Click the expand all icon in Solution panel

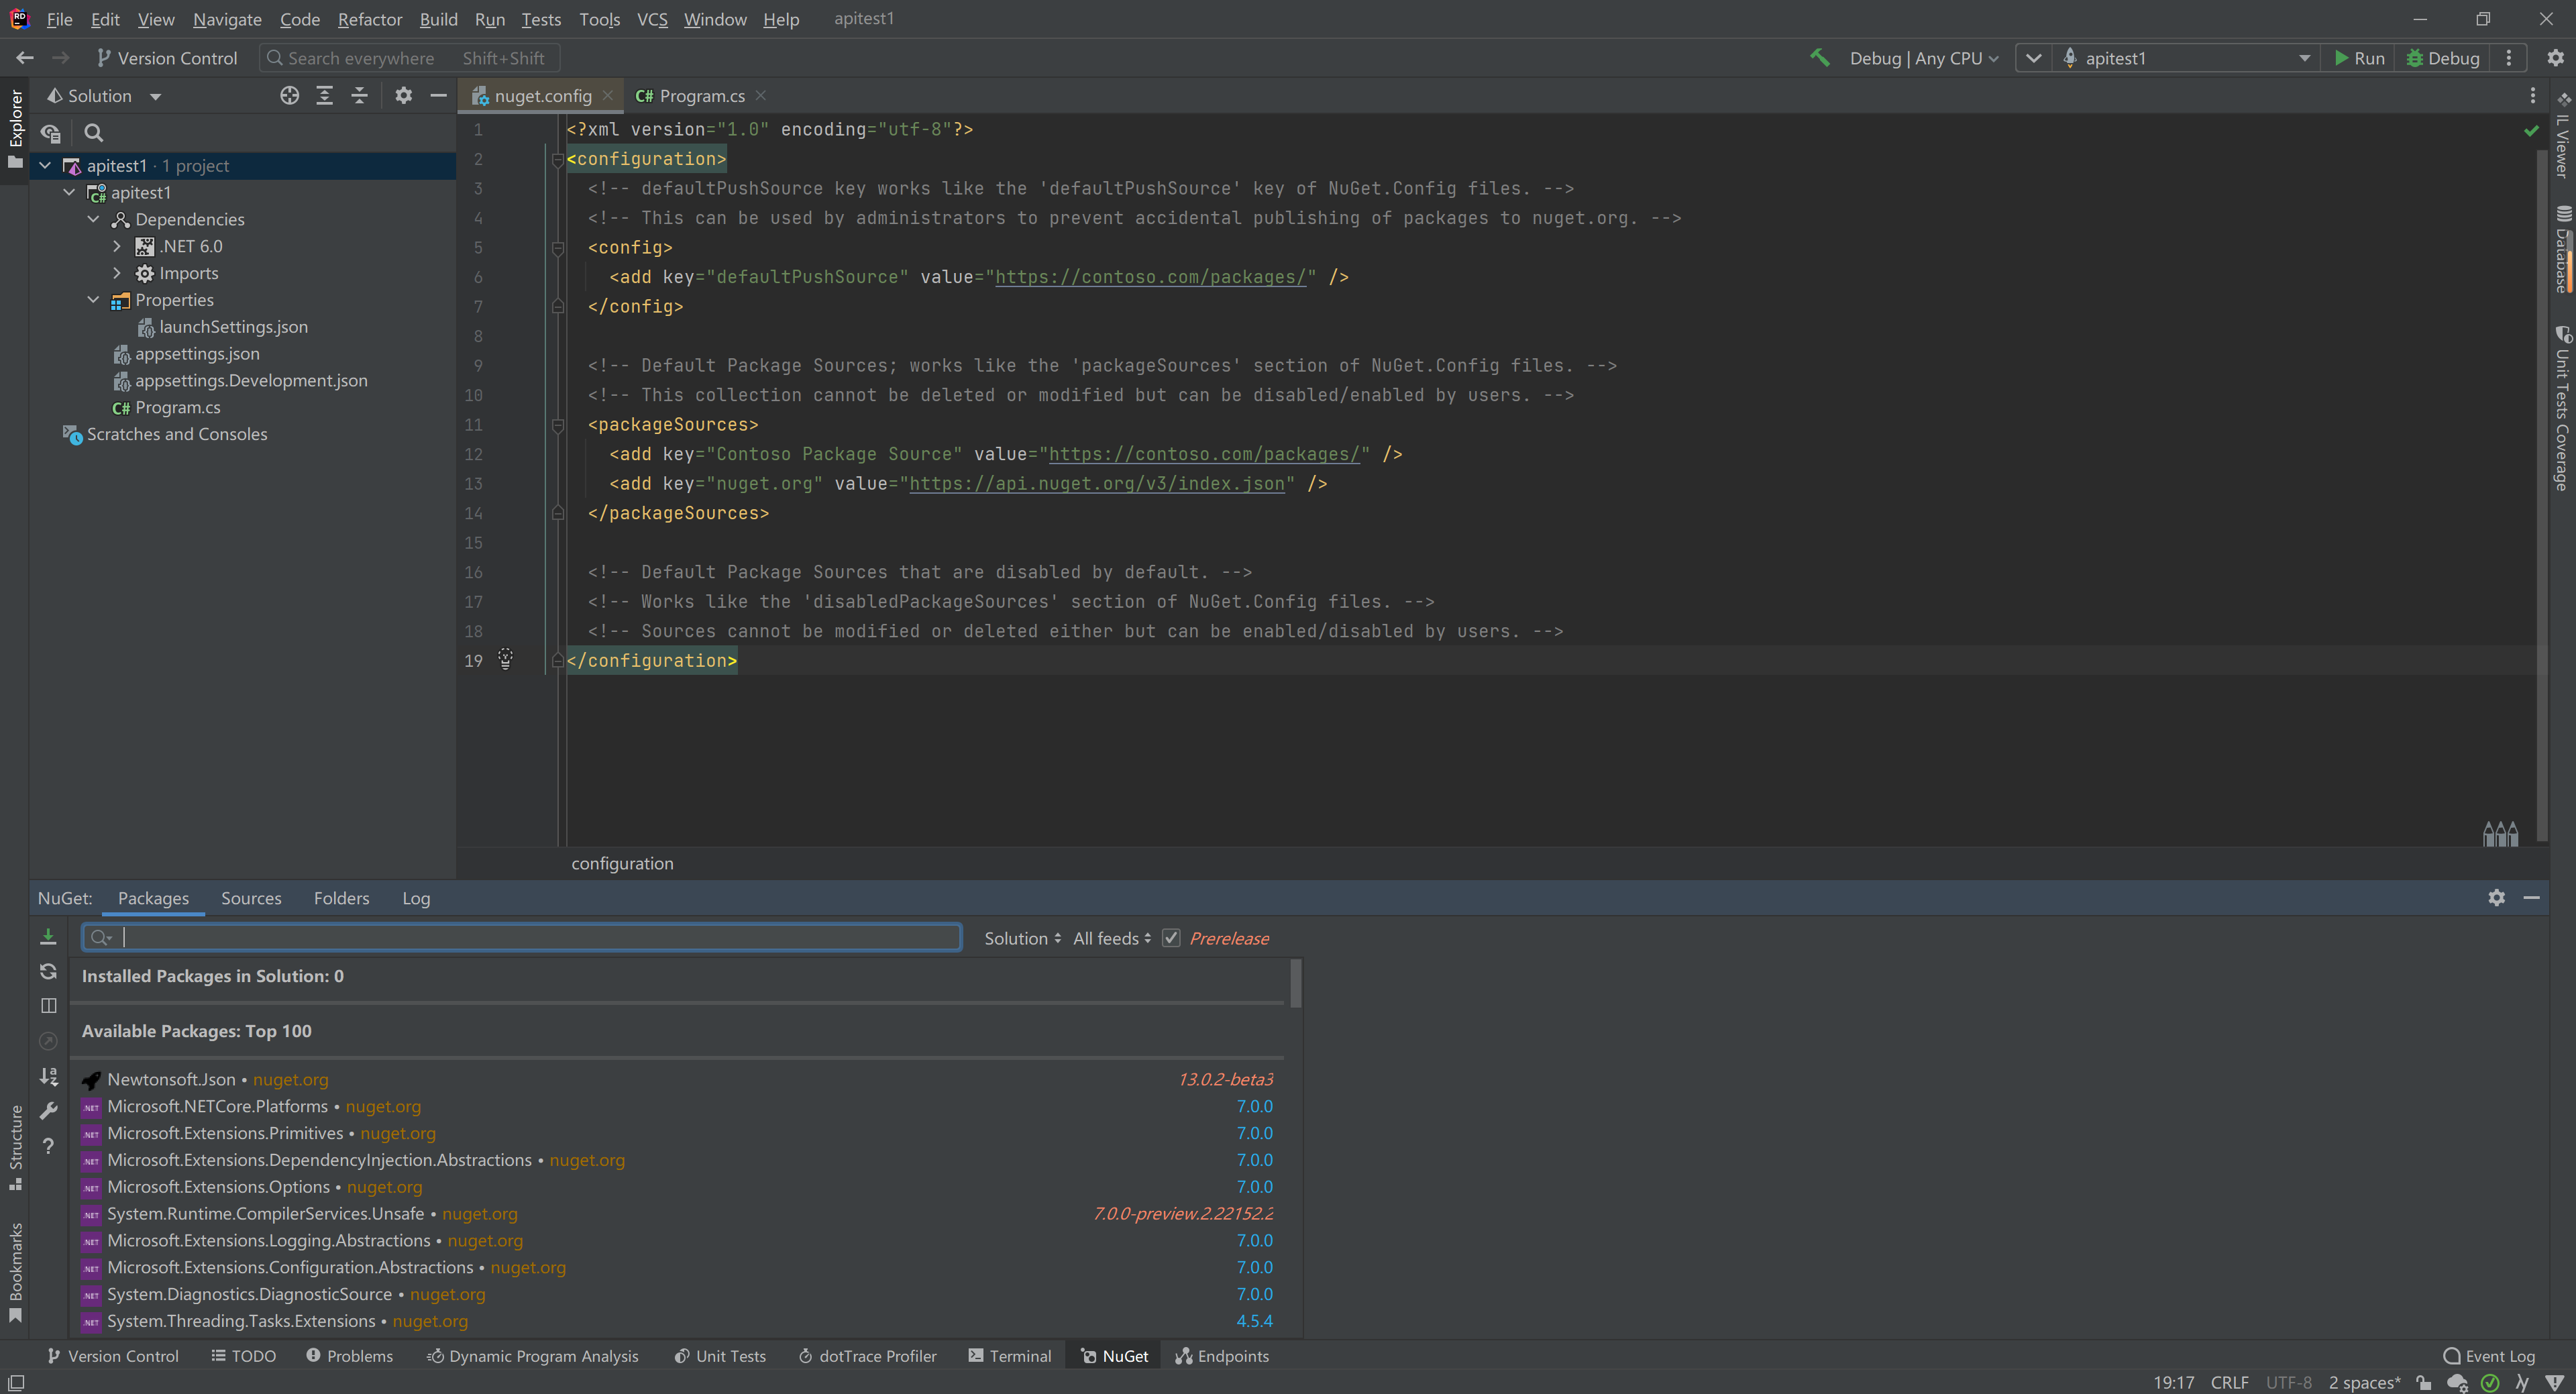click(324, 96)
